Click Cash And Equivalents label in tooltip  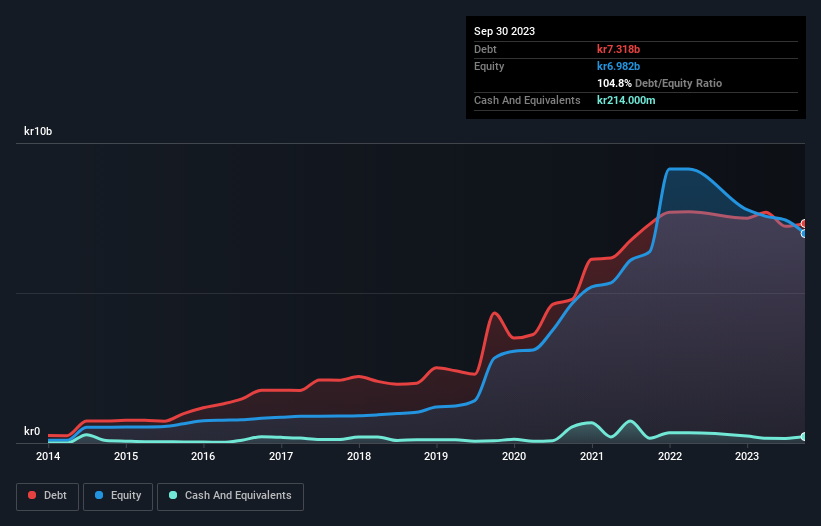click(x=527, y=100)
